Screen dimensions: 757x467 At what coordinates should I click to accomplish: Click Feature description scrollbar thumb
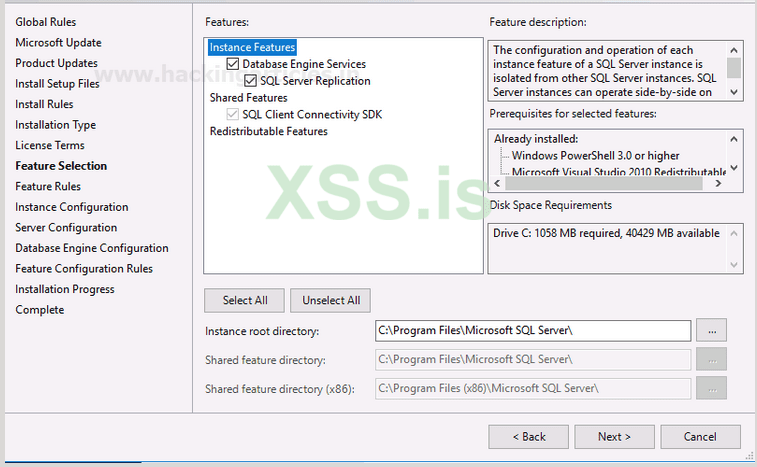(x=734, y=68)
